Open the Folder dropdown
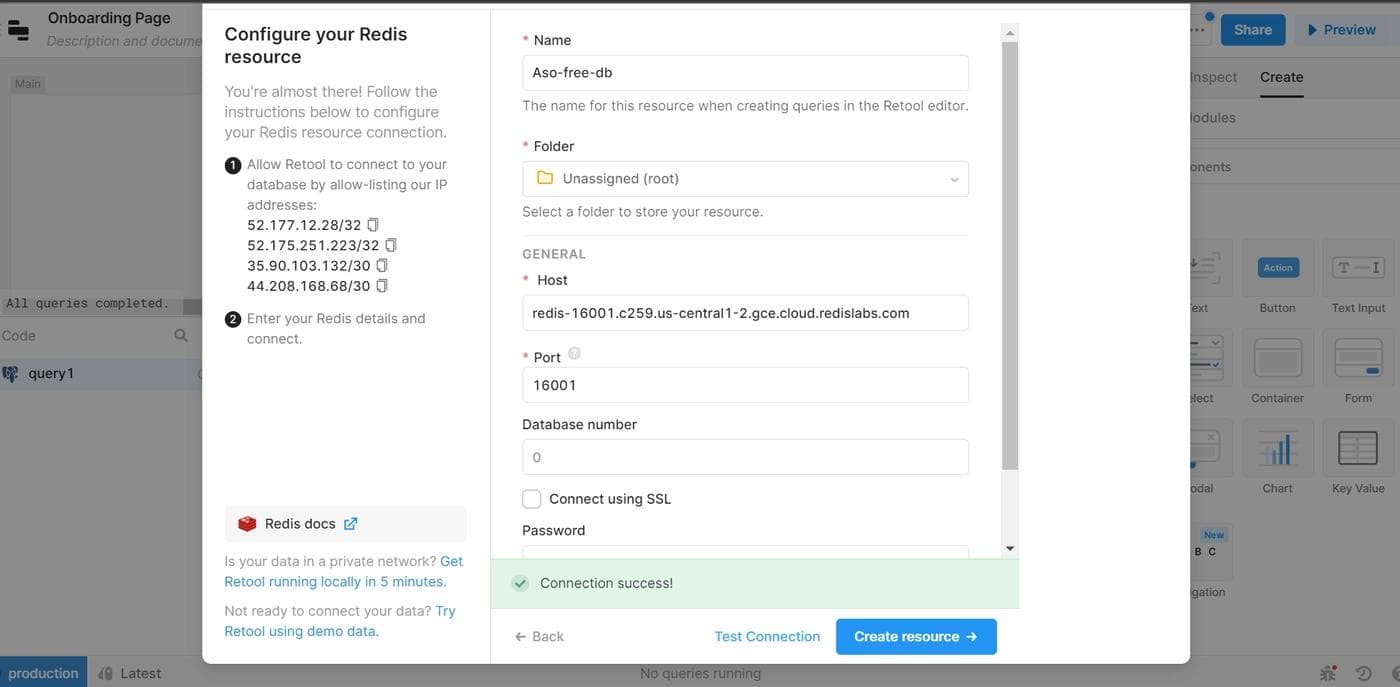Screen dimensions: 1400x687 [x=745, y=179]
